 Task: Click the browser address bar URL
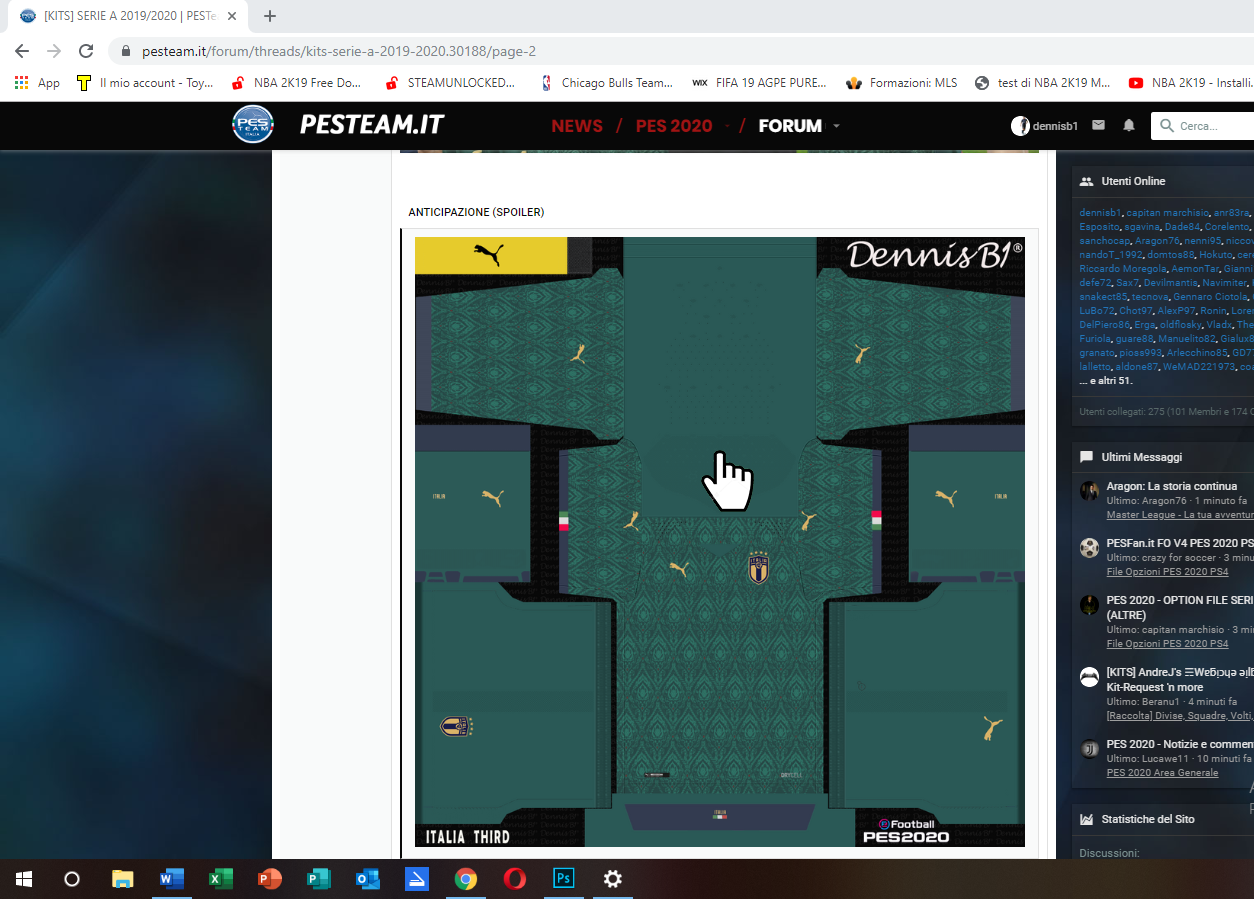pos(339,51)
